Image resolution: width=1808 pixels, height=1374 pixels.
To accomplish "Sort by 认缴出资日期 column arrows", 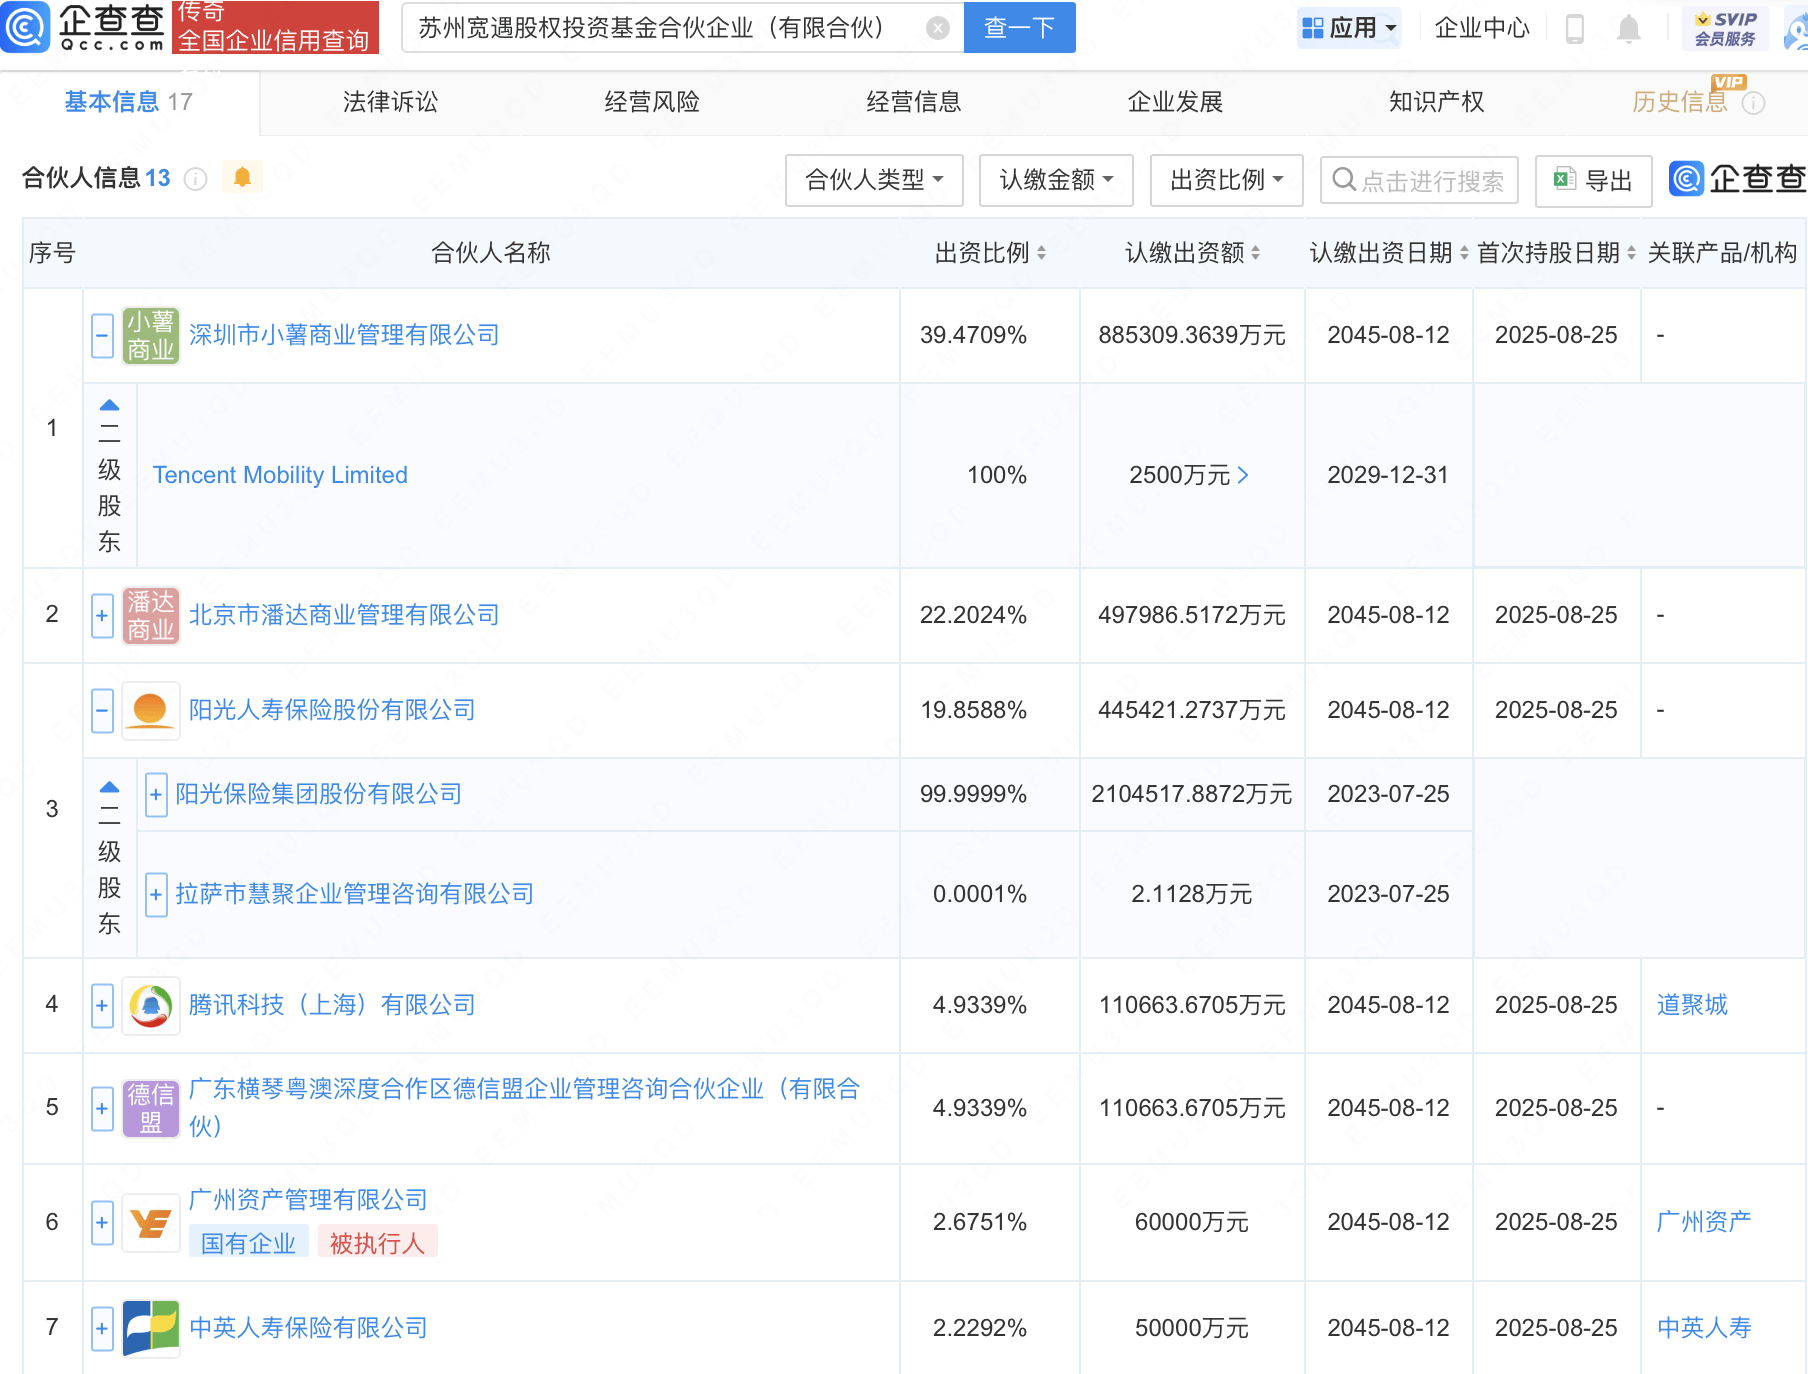I will pyautogui.click(x=1464, y=253).
